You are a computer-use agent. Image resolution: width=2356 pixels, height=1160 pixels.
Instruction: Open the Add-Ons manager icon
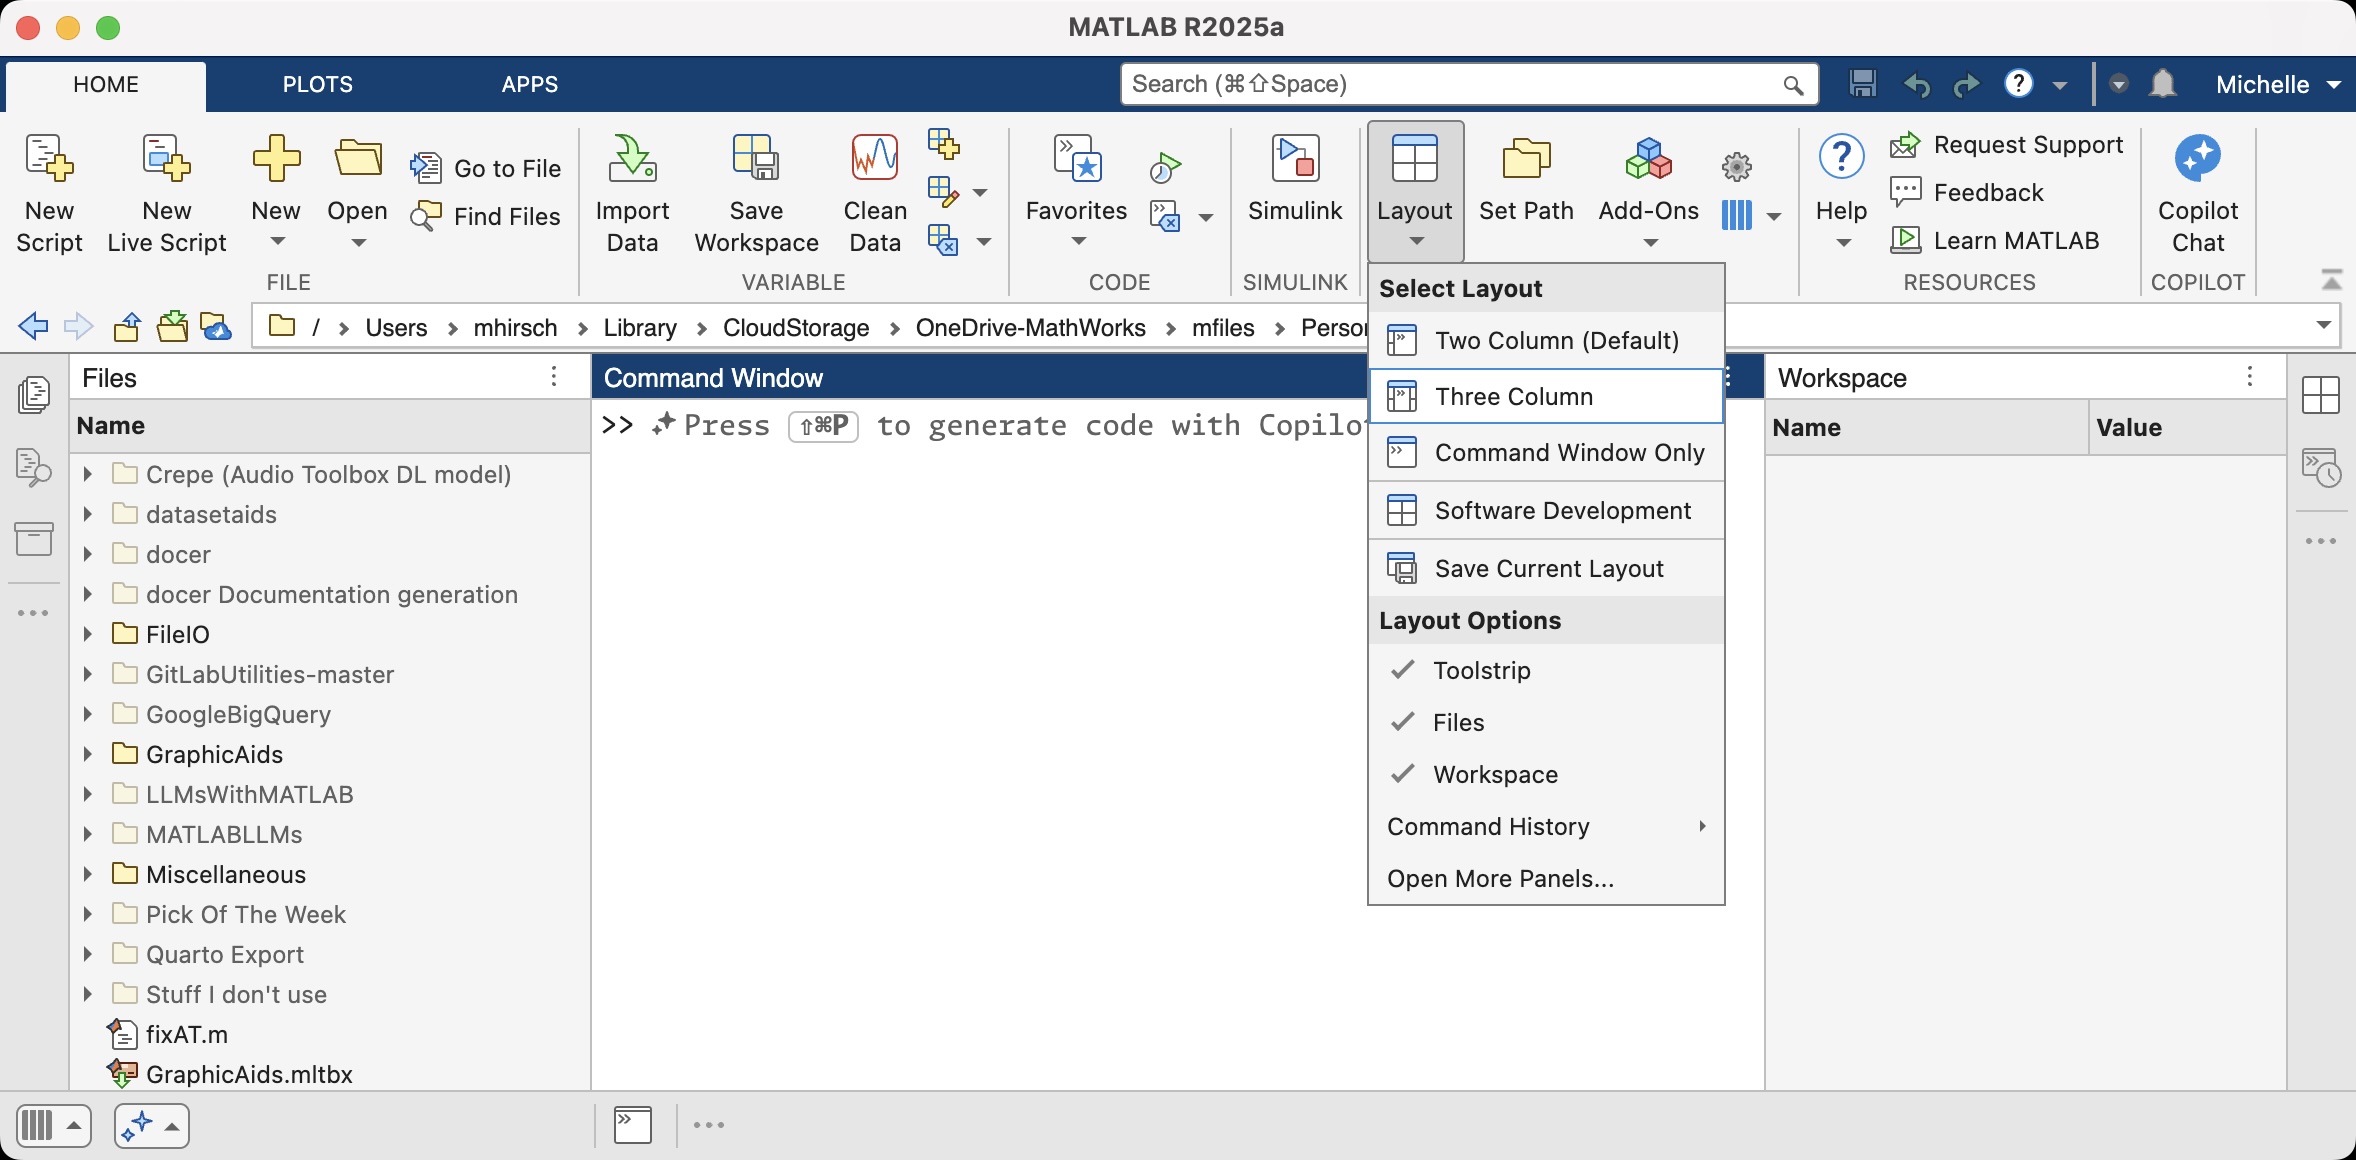[1648, 160]
